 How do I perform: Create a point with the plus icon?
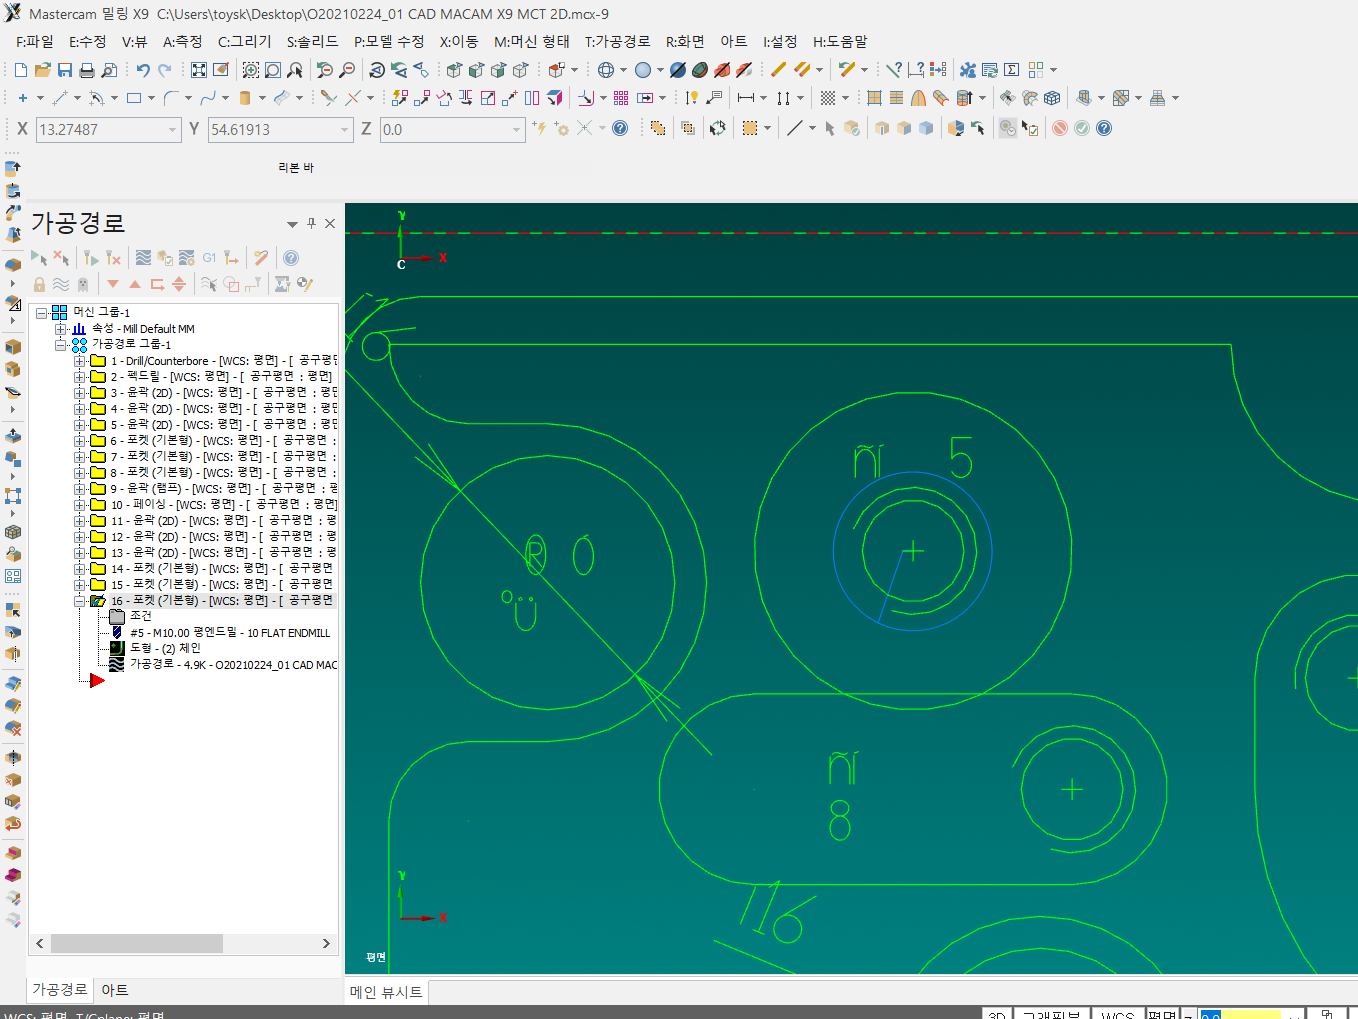coord(22,98)
